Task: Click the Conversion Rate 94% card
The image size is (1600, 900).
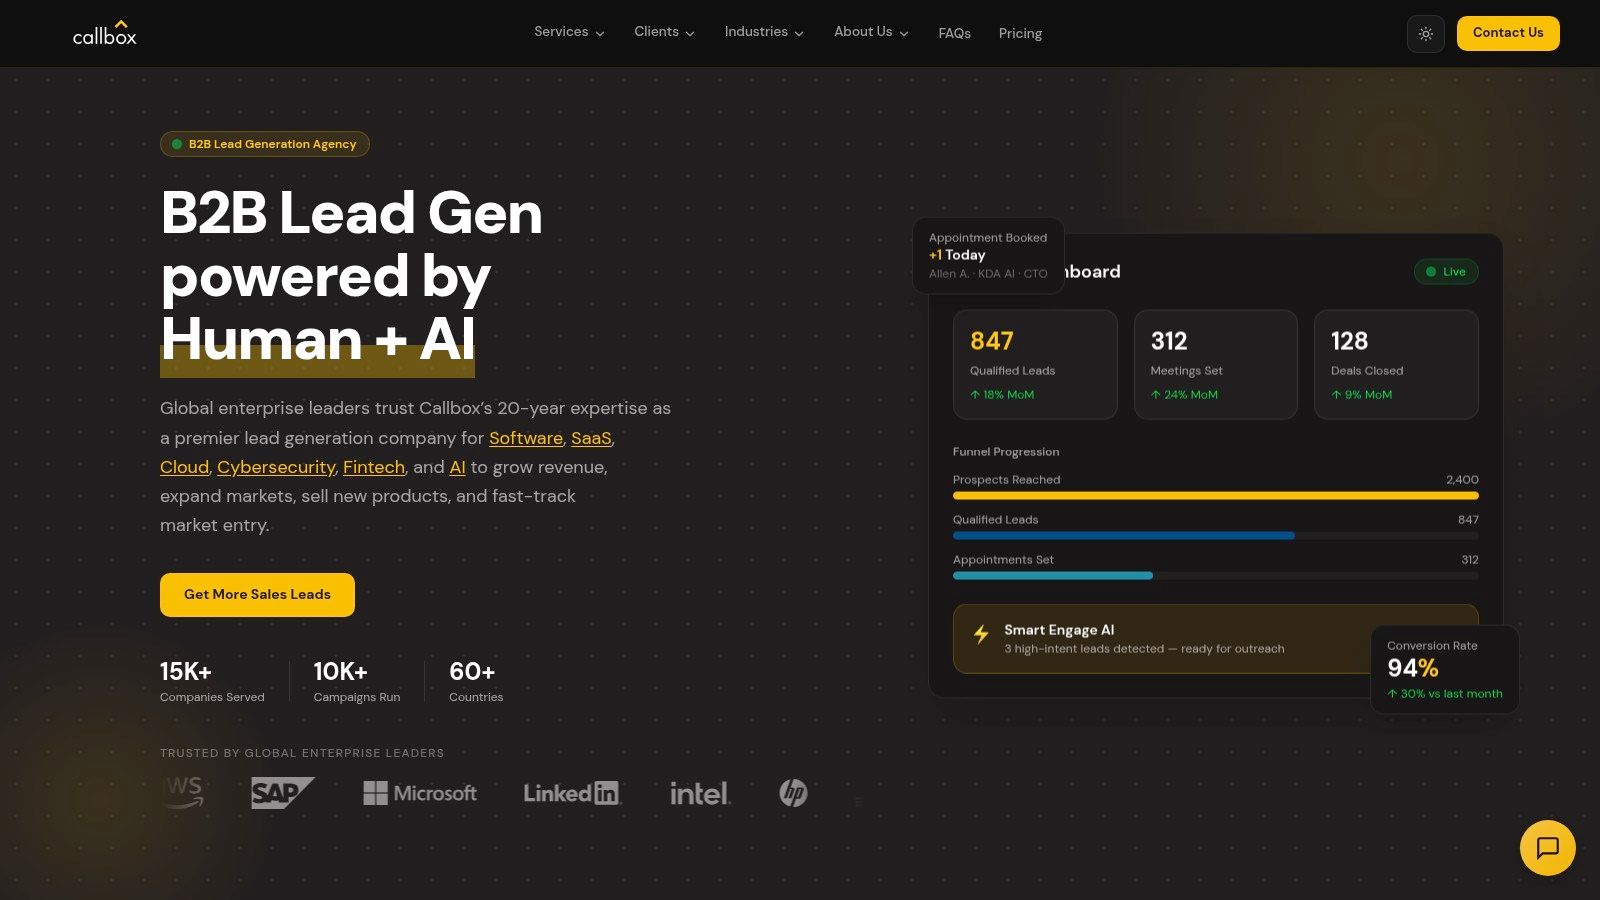Action: coord(1445,669)
